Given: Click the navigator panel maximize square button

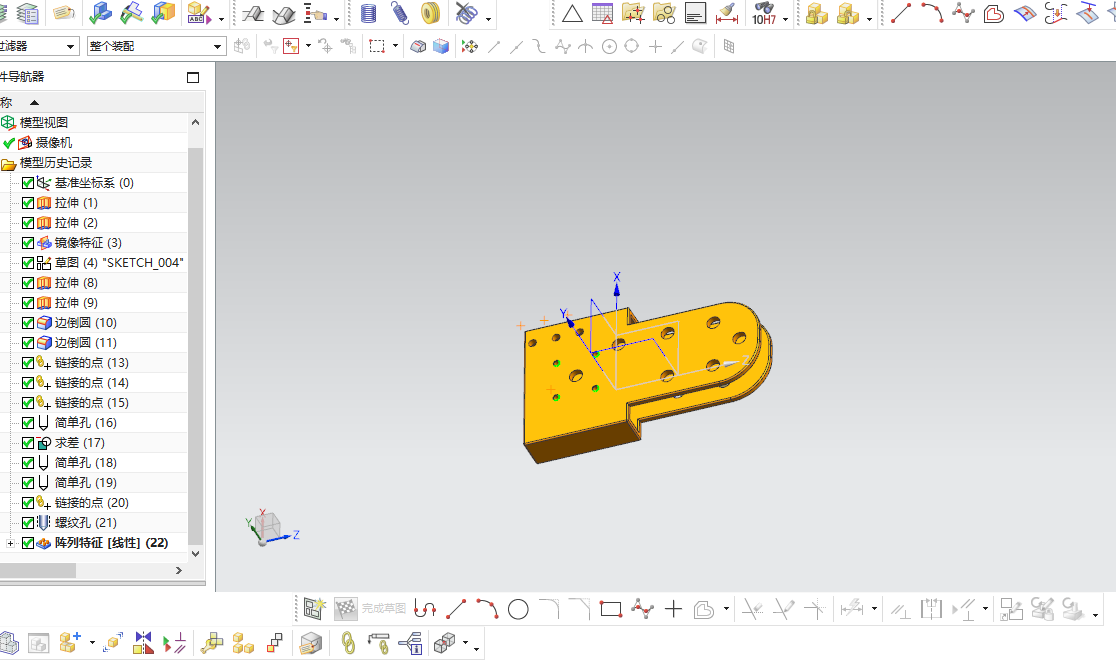Looking at the screenshot, I should tap(193, 78).
